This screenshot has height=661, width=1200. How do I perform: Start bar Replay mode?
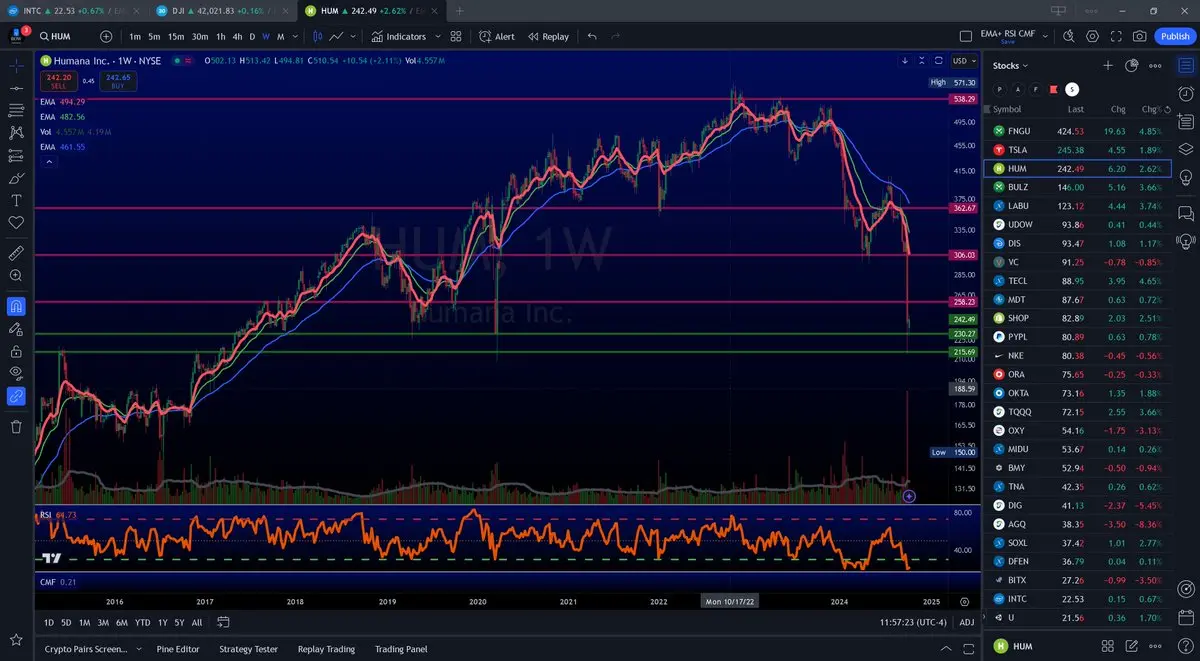(x=547, y=36)
